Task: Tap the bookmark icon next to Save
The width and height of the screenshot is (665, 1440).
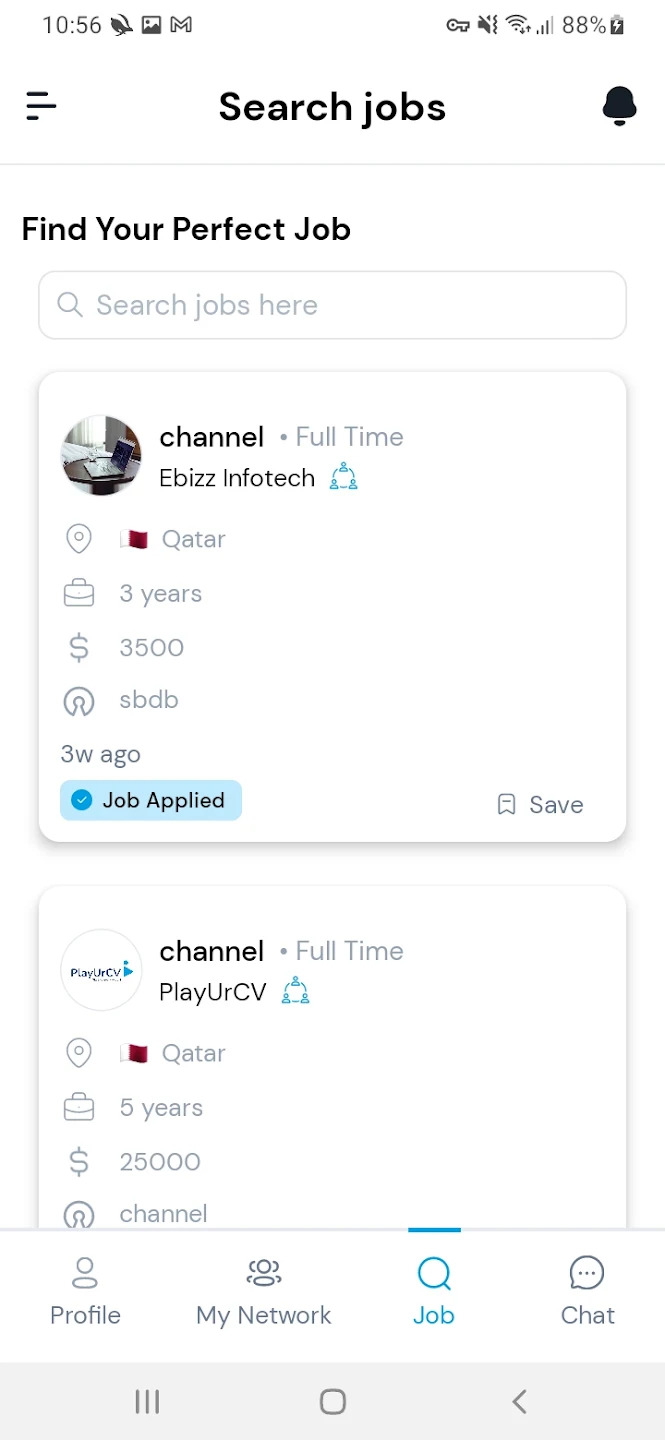Action: (507, 805)
